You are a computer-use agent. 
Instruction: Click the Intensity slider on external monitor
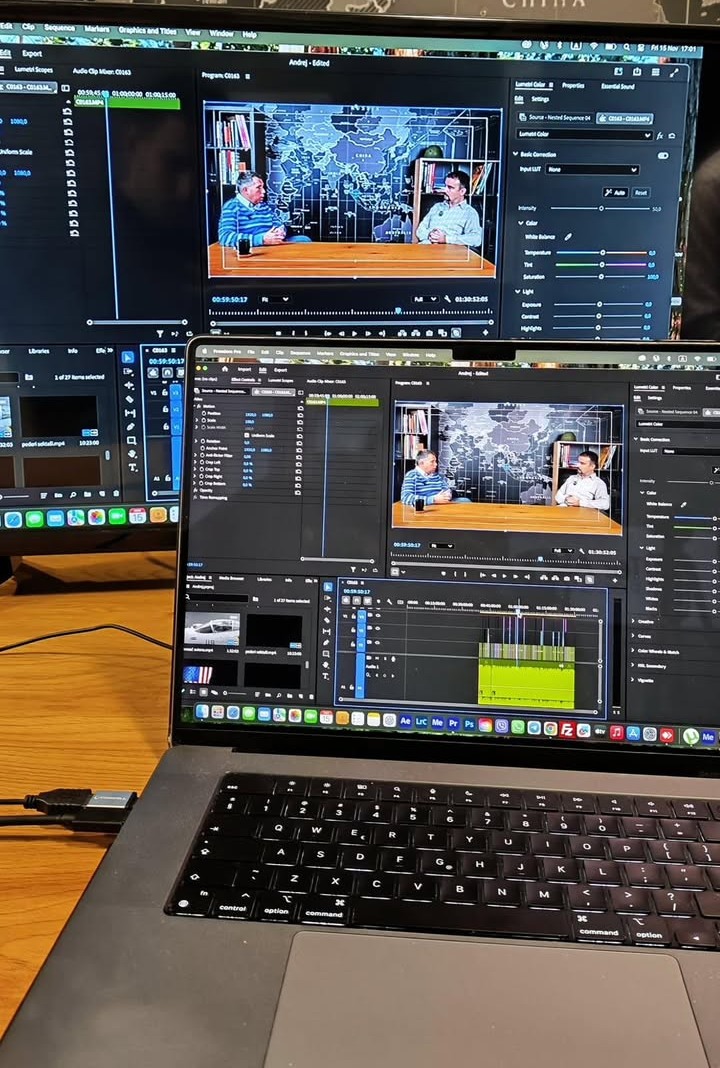[600, 208]
